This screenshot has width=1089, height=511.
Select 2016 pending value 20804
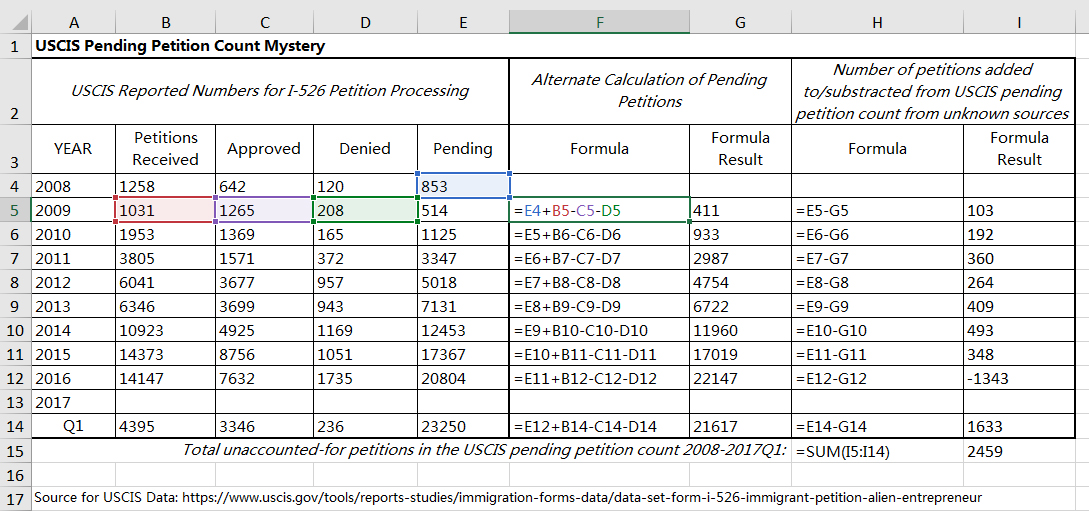pyautogui.click(x=463, y=378)
